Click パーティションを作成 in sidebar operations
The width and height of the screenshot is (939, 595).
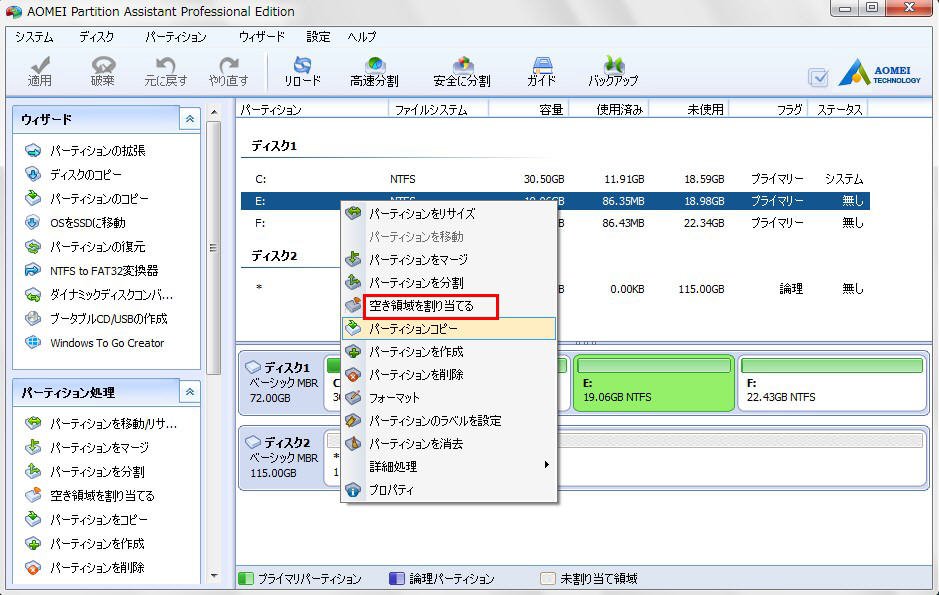[x=97, y=544]
